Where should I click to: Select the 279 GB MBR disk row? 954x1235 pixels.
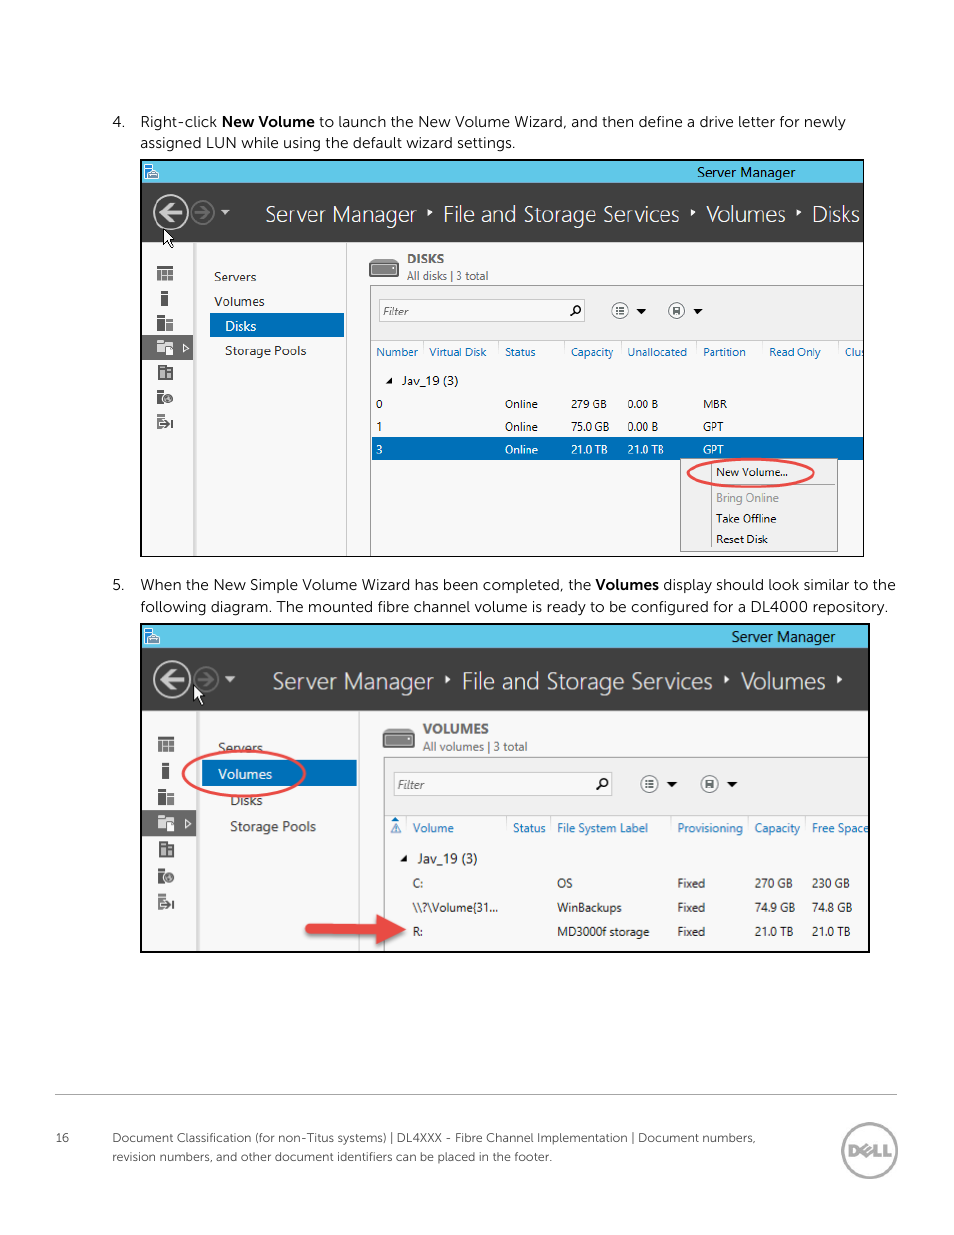tap(617, 404)
